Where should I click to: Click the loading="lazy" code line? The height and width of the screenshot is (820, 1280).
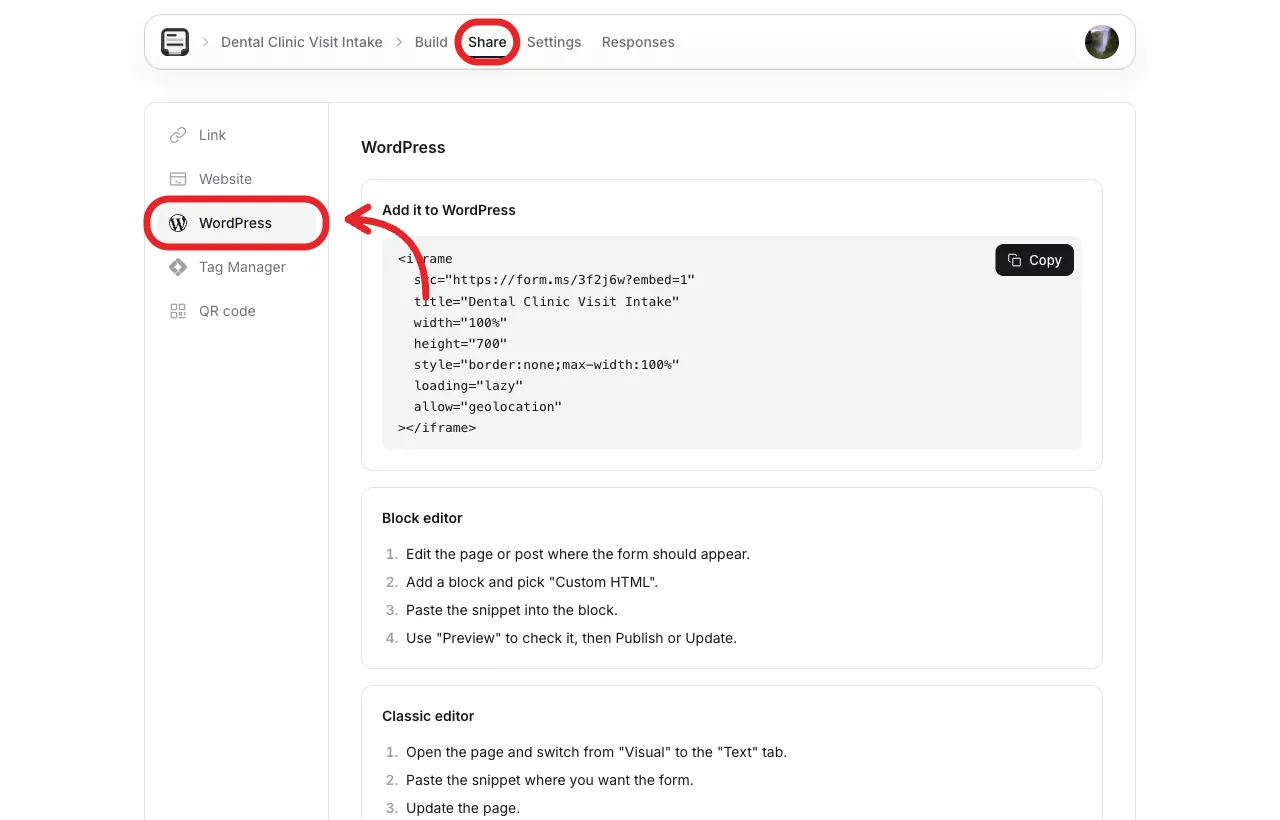click(x=468, y=385)
